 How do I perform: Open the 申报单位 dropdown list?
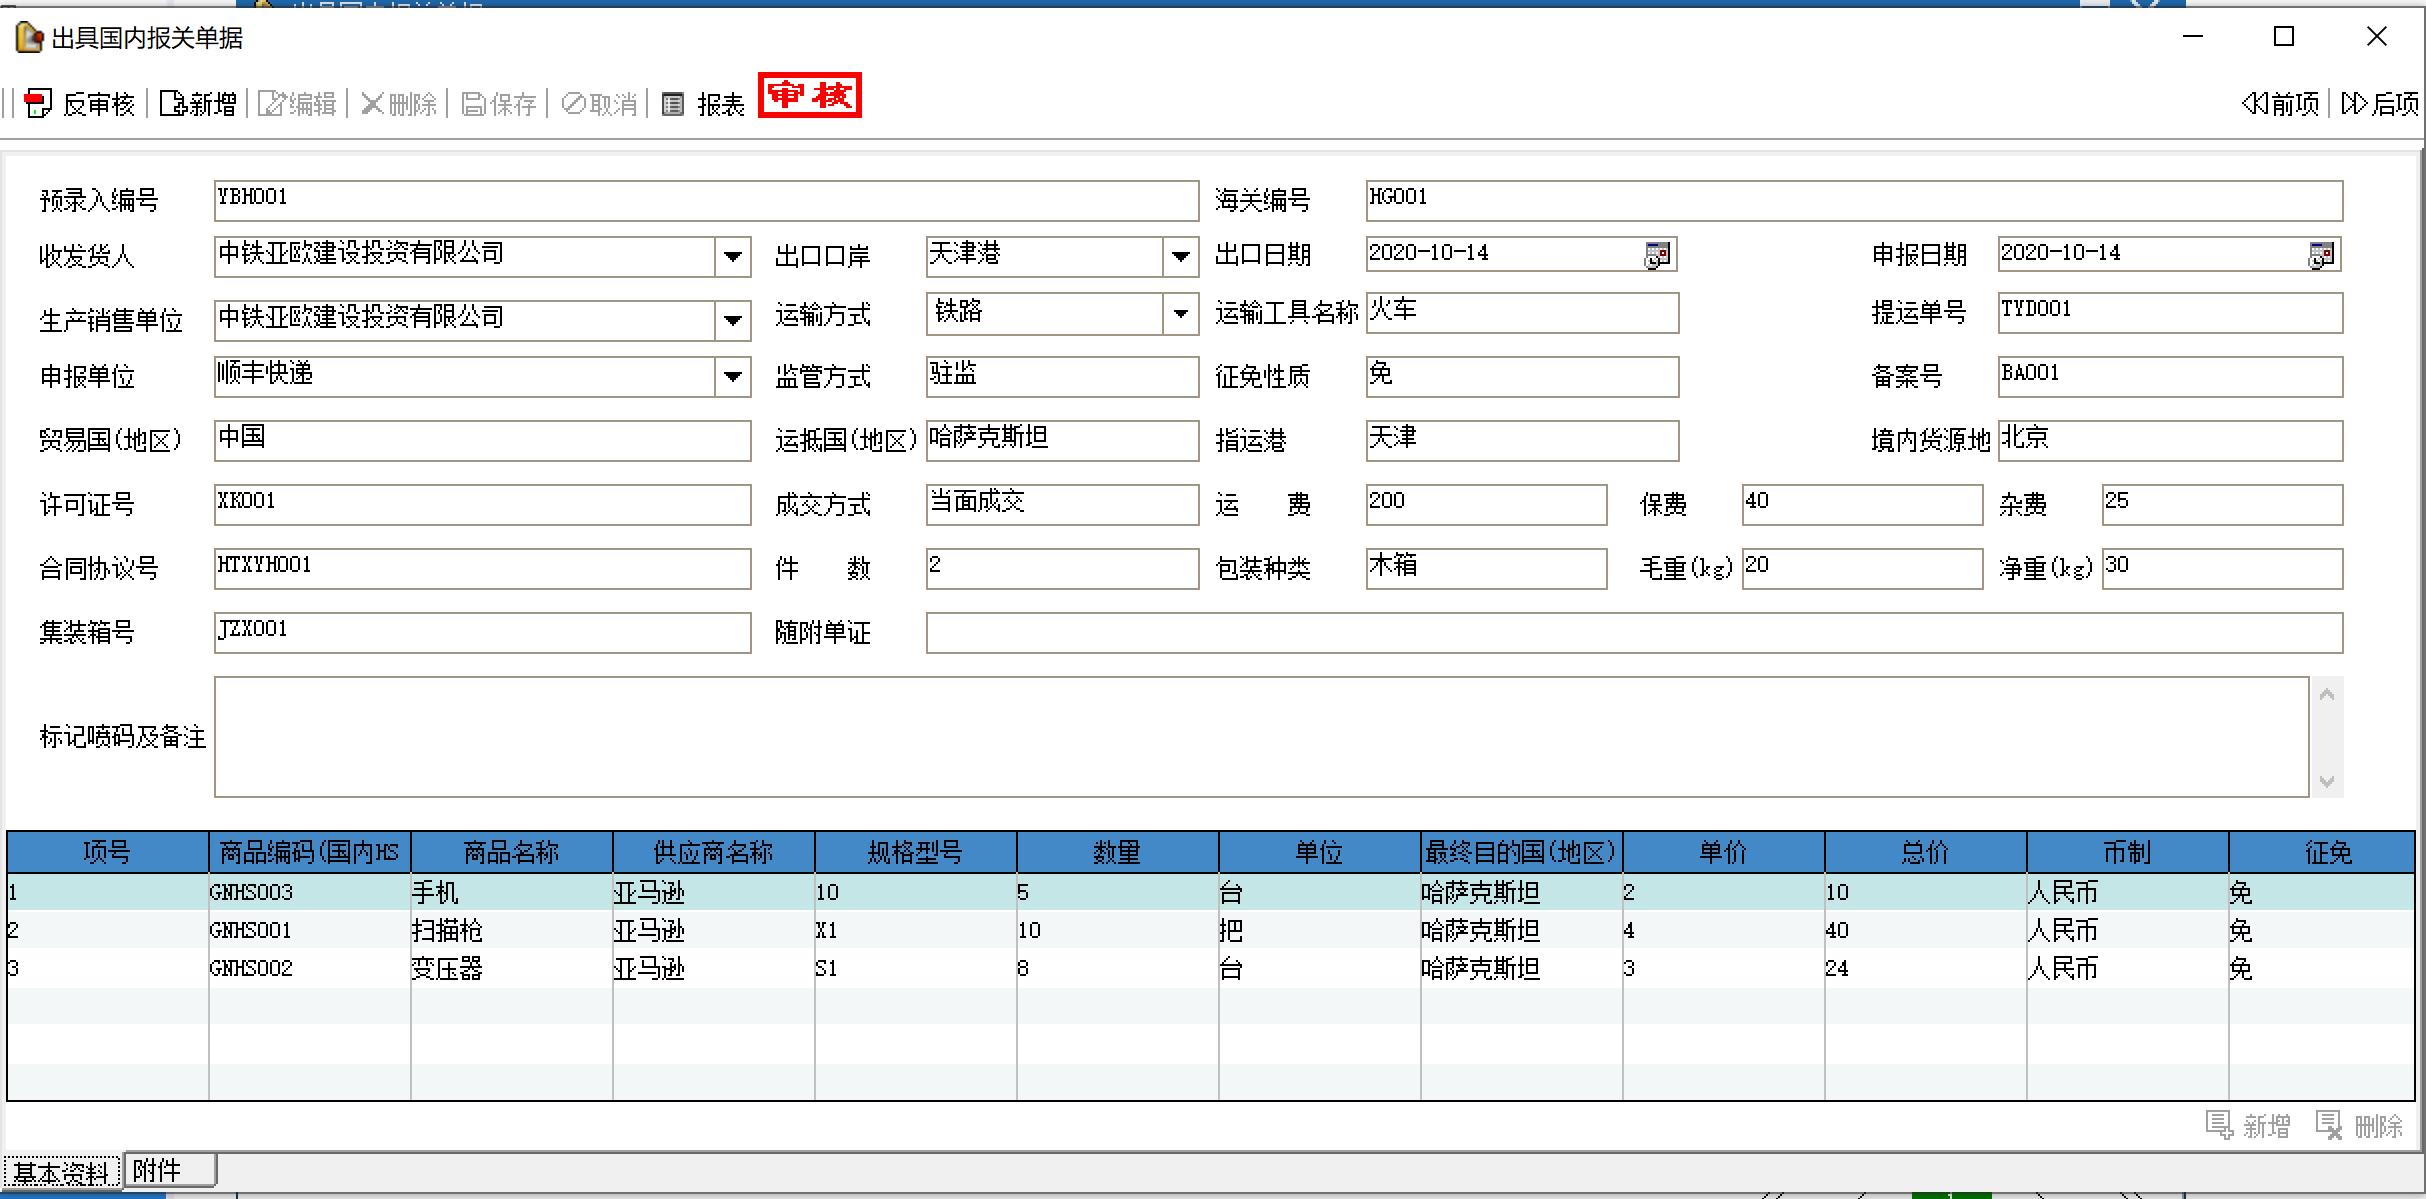pos(732,377)
